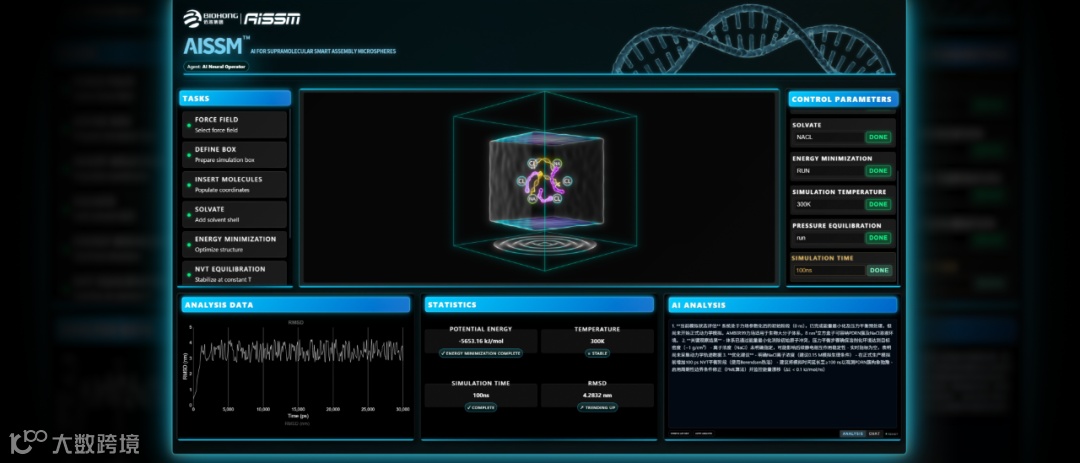
Task: Click the Solvate NACL input field
Action: click(829, 137)
